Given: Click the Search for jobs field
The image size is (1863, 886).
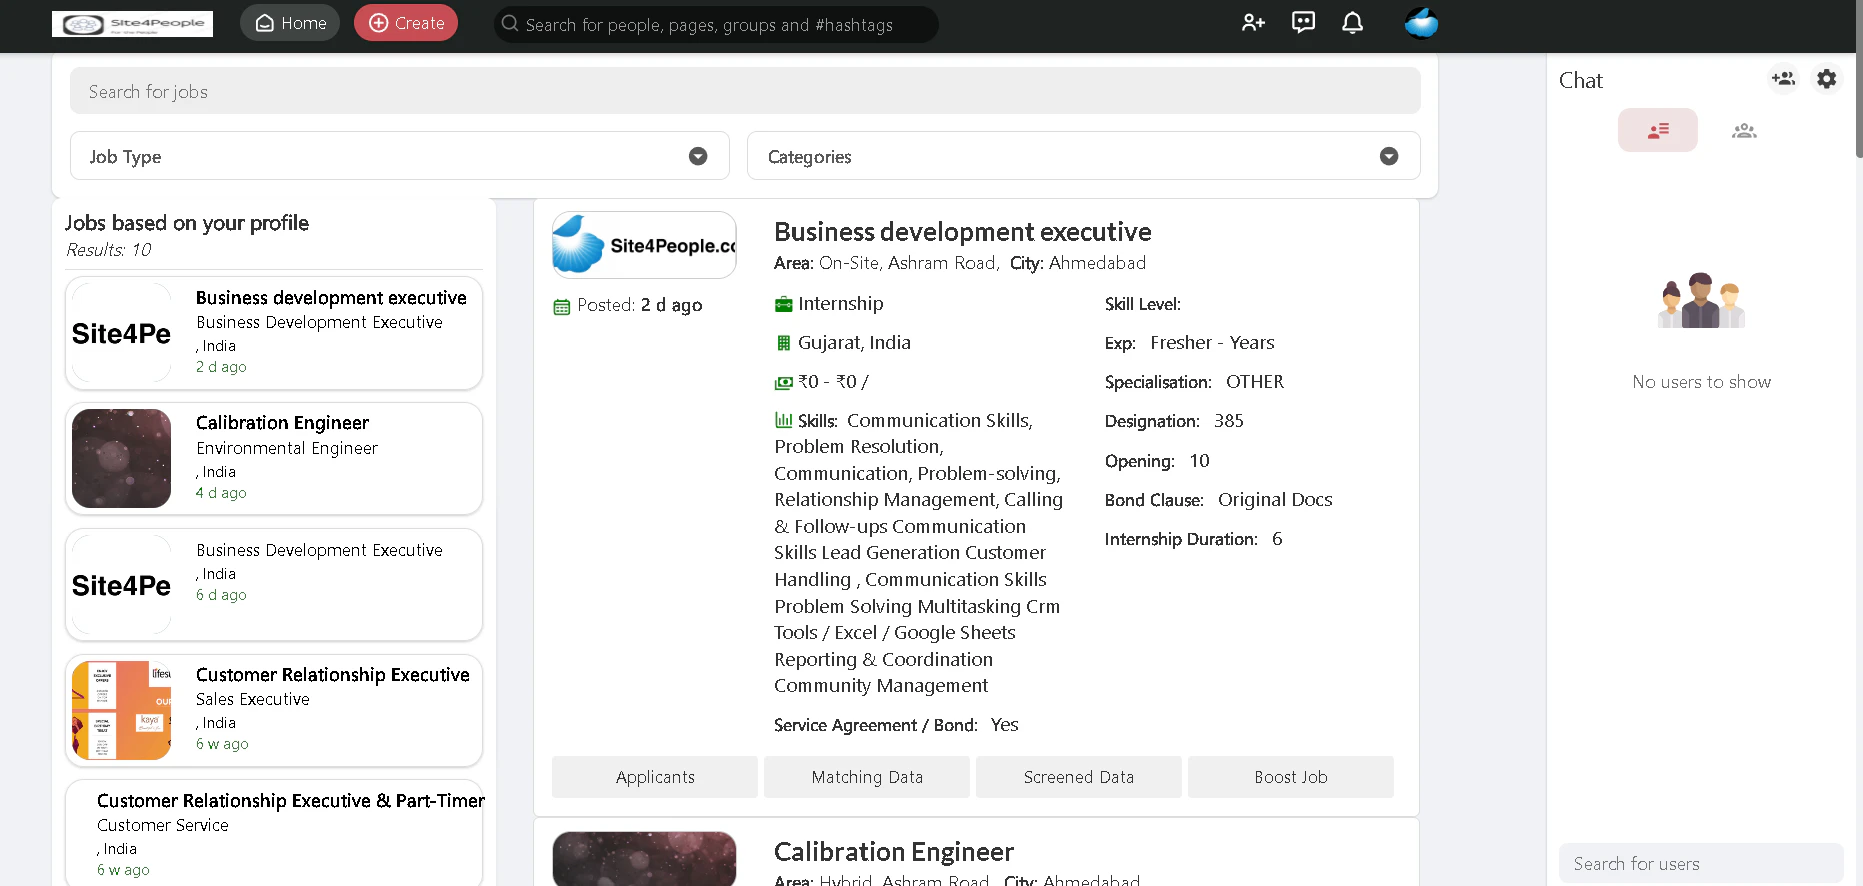Looking at the screenshot, I should [745, 91].
